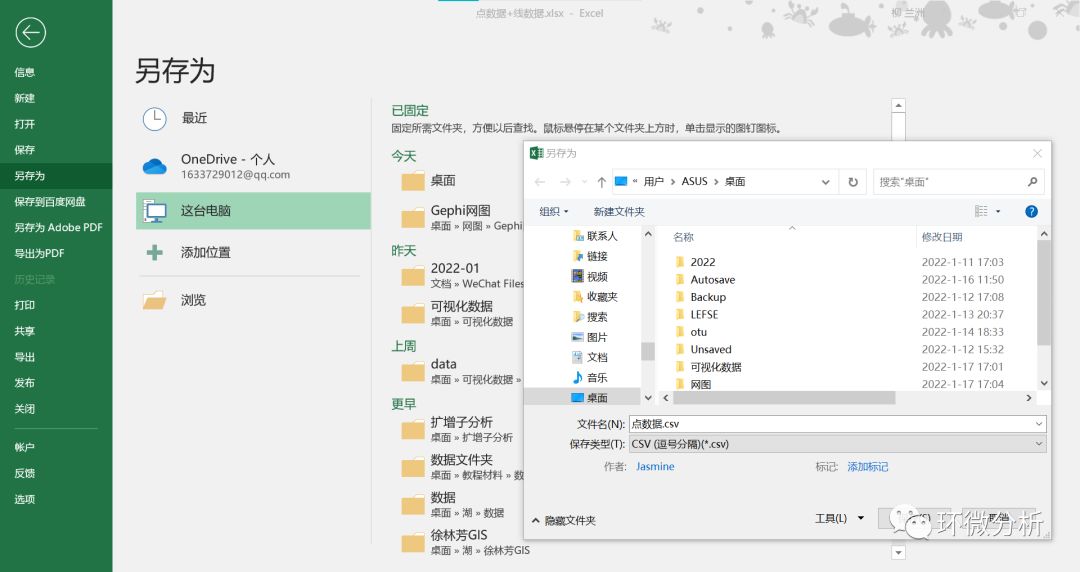Open the 打印 menu item
The height and width of the screenshot is (572, 1080).
point(25,305)
